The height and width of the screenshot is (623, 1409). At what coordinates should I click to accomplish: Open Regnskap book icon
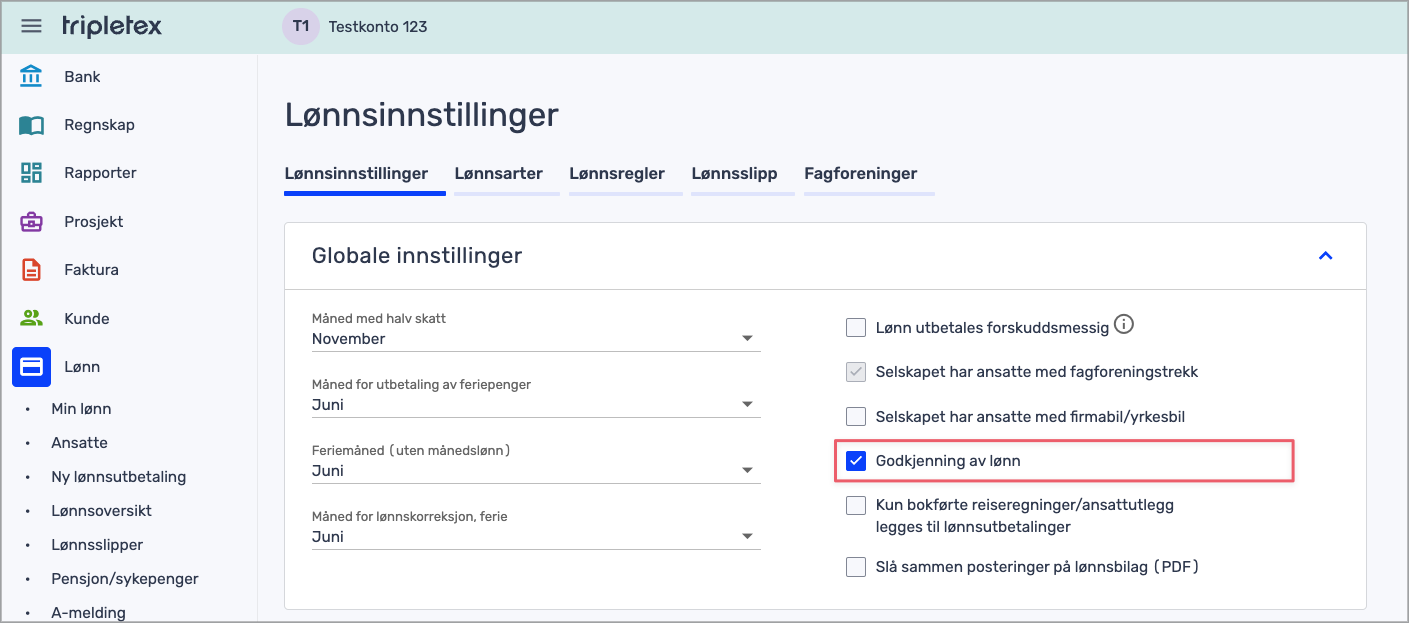pyautogui.click(x=31, y=125)
